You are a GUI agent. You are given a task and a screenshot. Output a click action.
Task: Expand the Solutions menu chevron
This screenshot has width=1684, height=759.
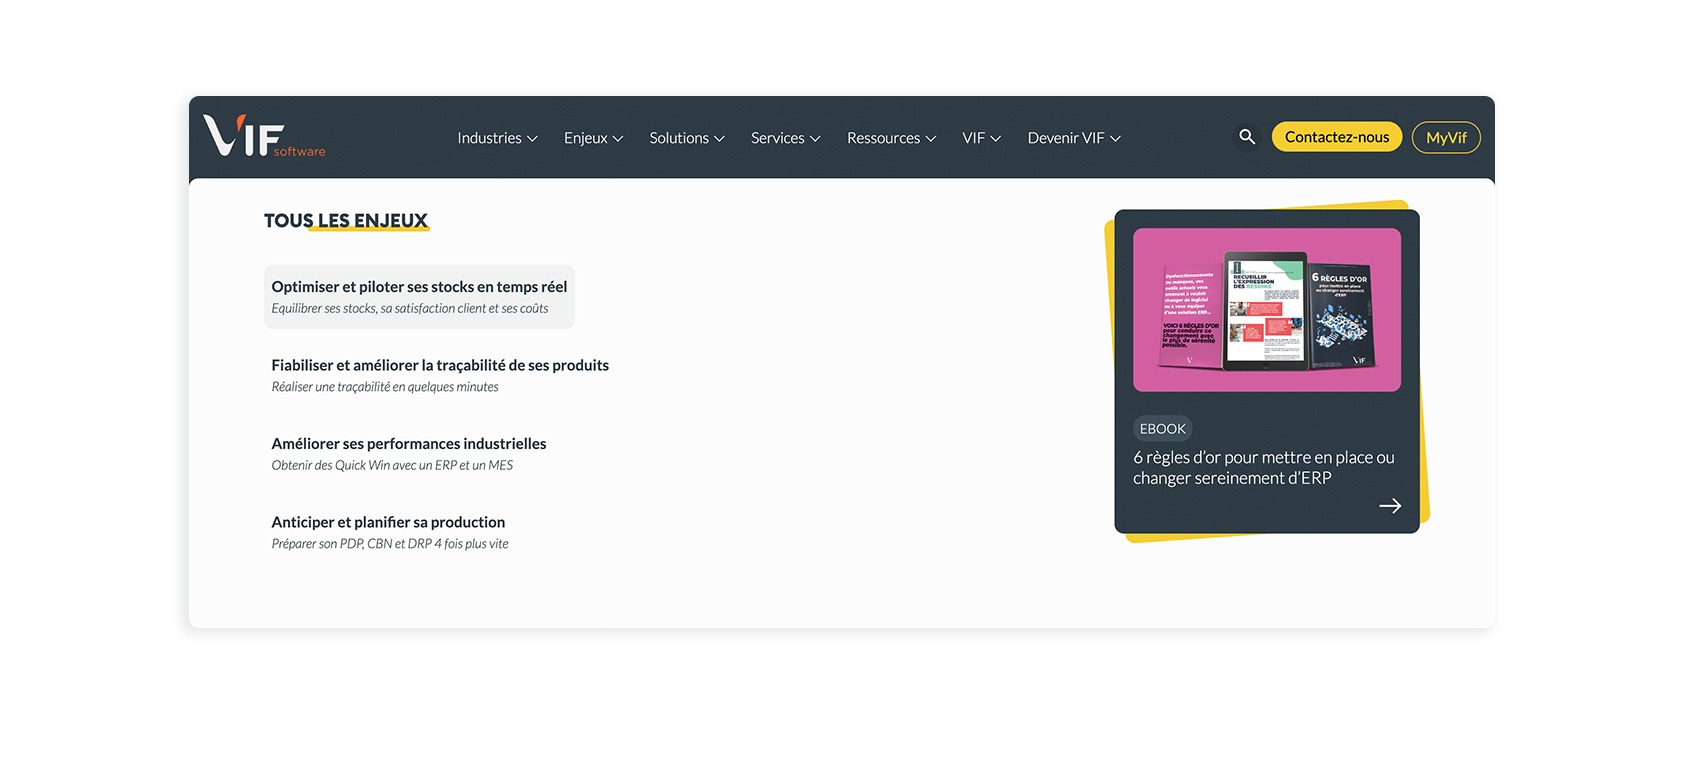click(719, 139)
